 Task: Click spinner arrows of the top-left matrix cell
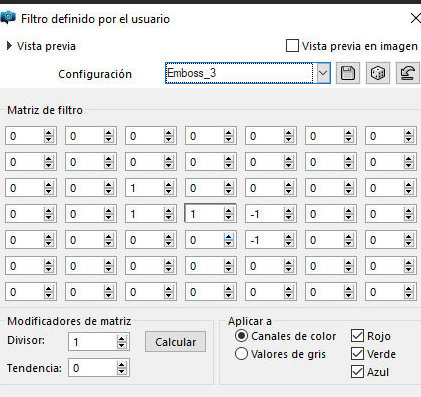[49, 136]
